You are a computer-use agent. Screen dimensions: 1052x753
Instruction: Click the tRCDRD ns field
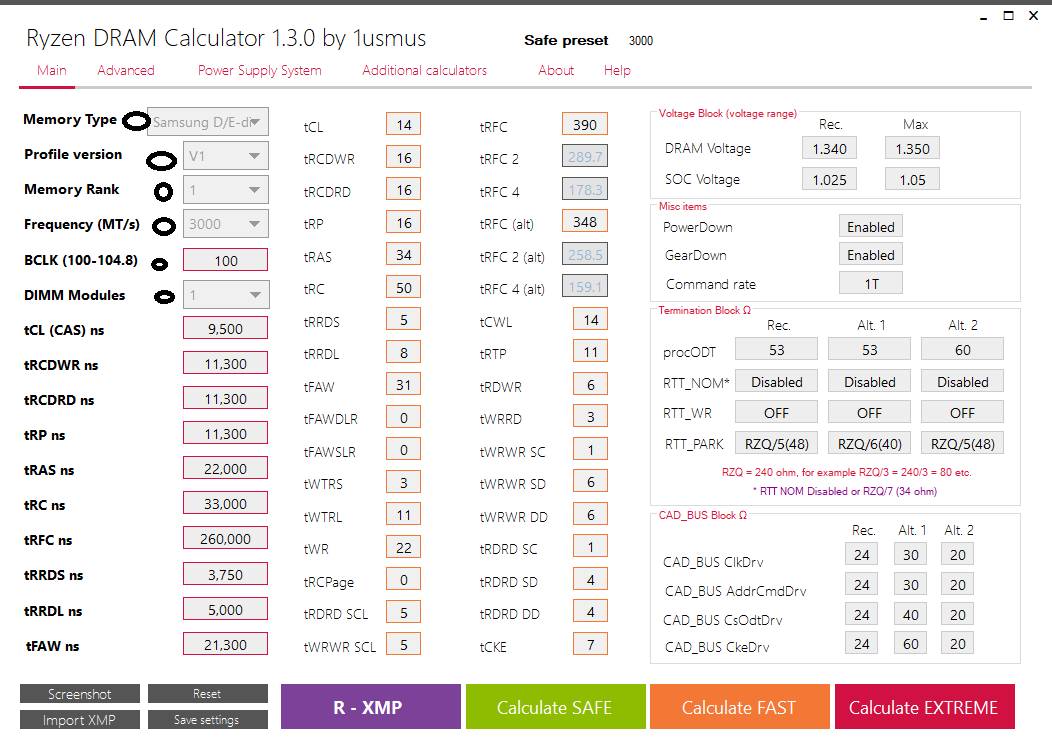pos(225,399)
